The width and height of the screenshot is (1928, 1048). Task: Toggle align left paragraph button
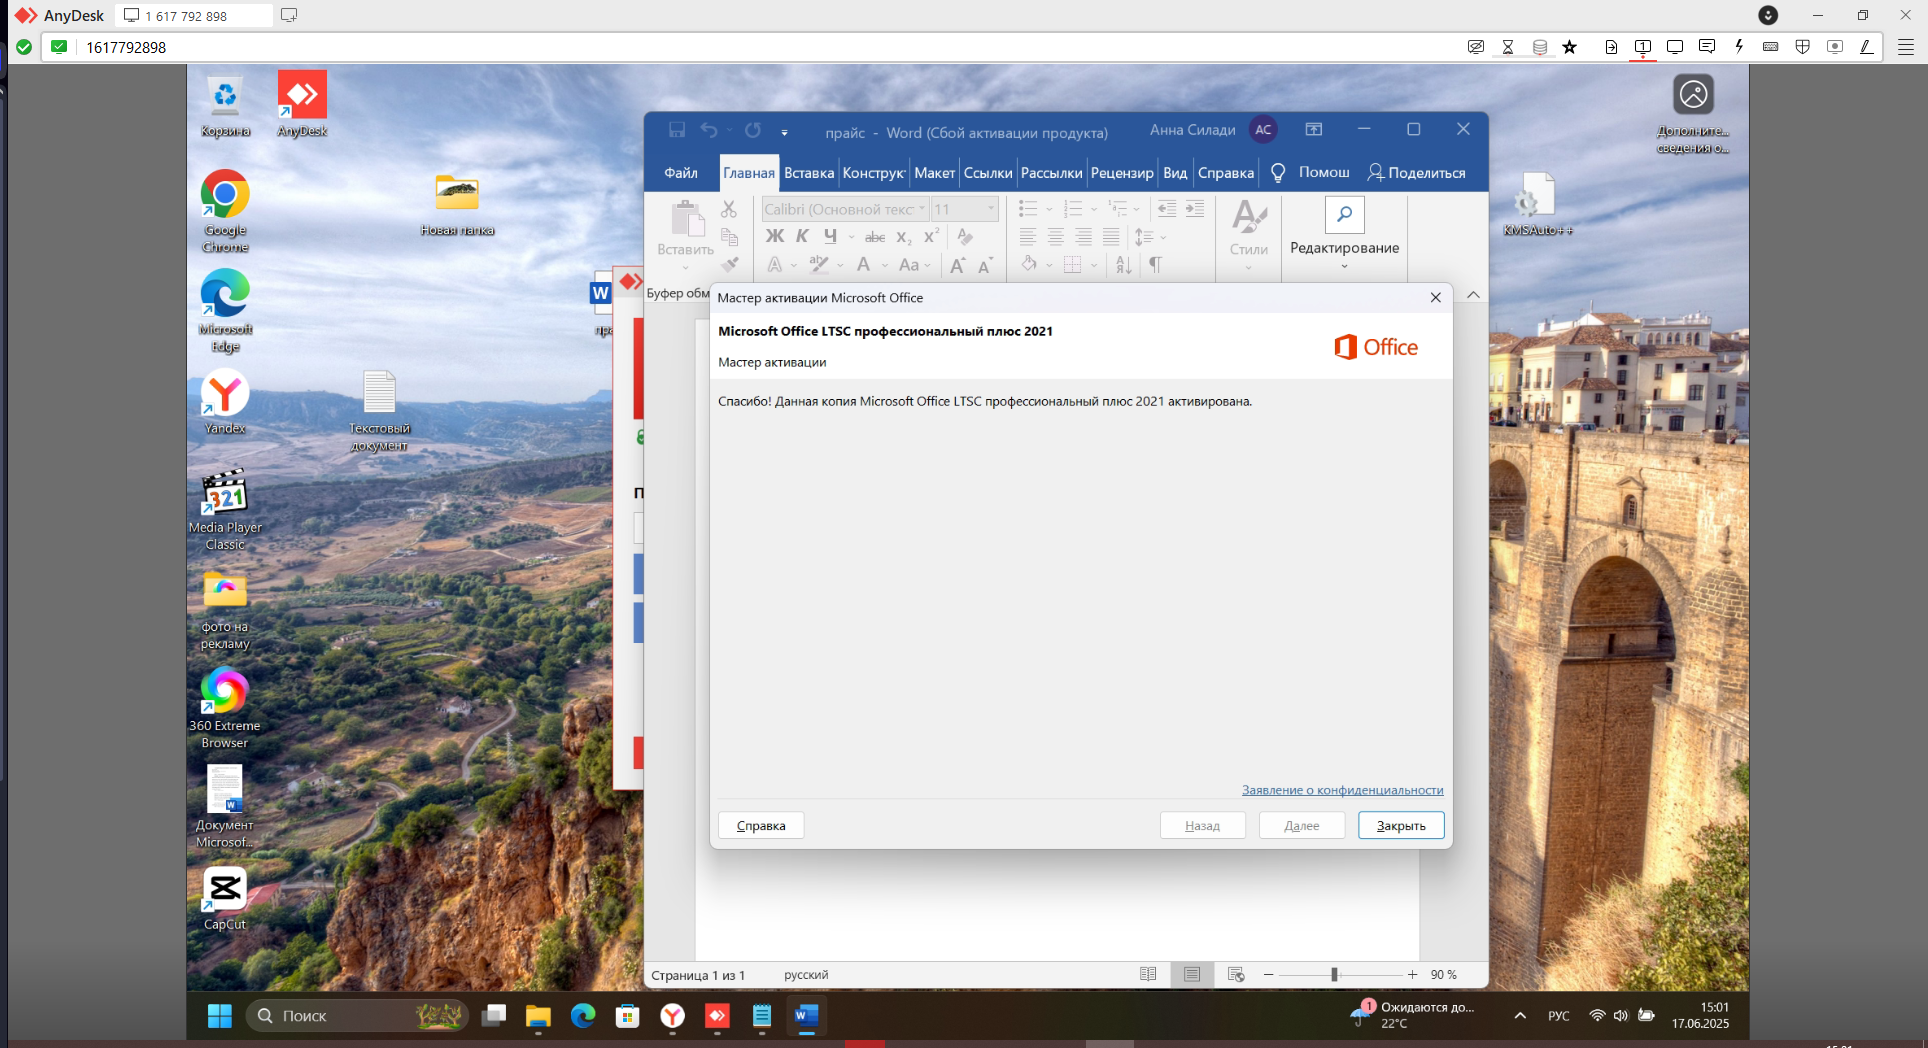click(1028, 237)
